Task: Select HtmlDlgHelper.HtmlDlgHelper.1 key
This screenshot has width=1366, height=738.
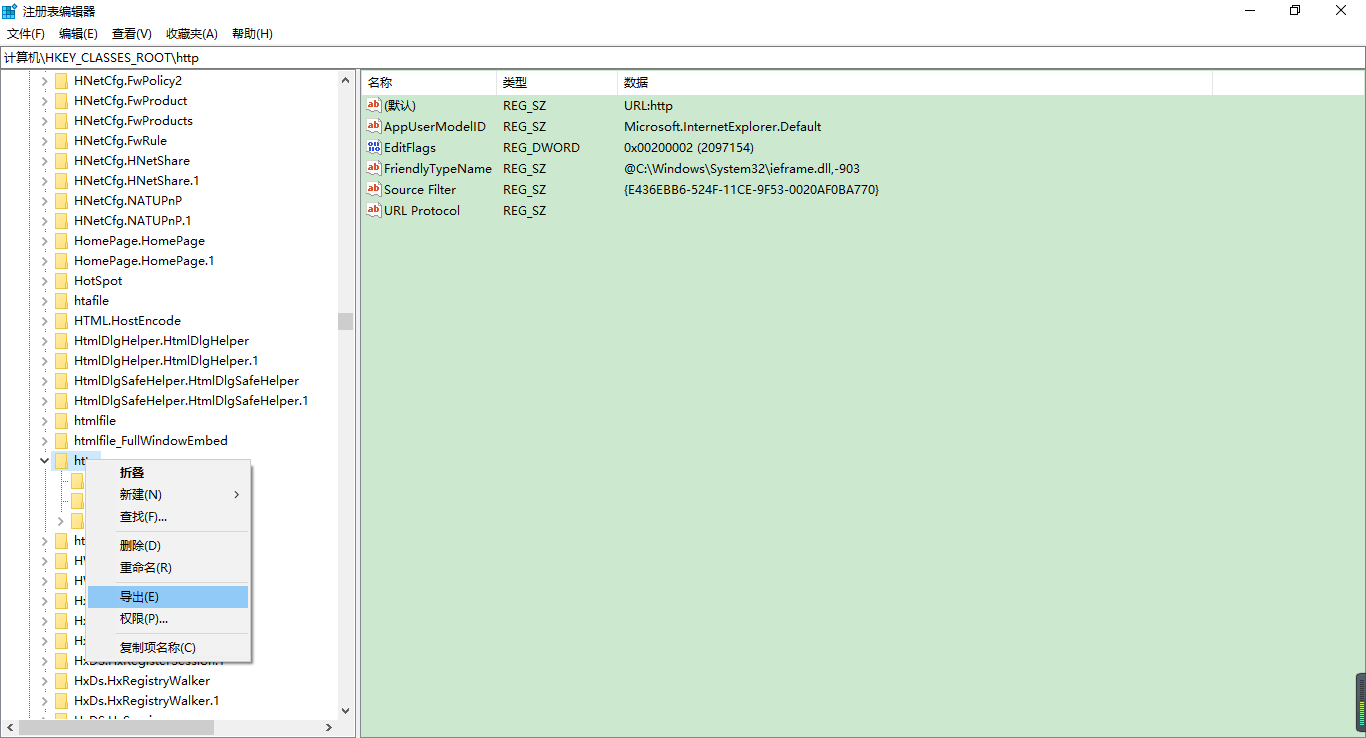Action: [166, 361]
